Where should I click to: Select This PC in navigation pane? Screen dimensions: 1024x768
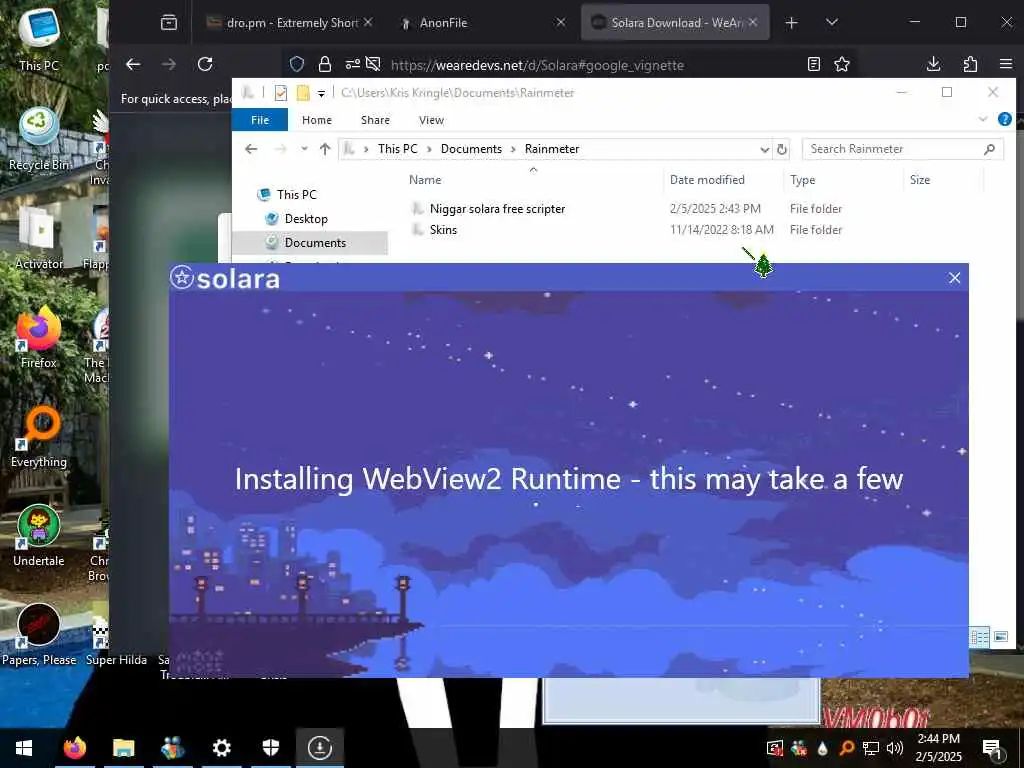coord(296,195)
